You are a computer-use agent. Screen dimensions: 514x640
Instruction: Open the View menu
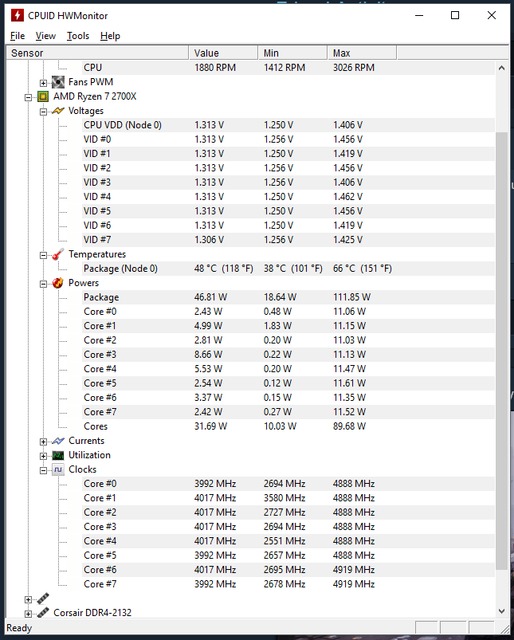[x=45, y=36]
